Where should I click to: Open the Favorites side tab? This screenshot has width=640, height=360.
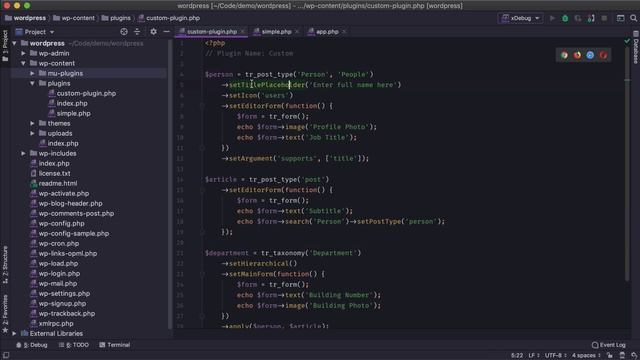coord(5,313)
